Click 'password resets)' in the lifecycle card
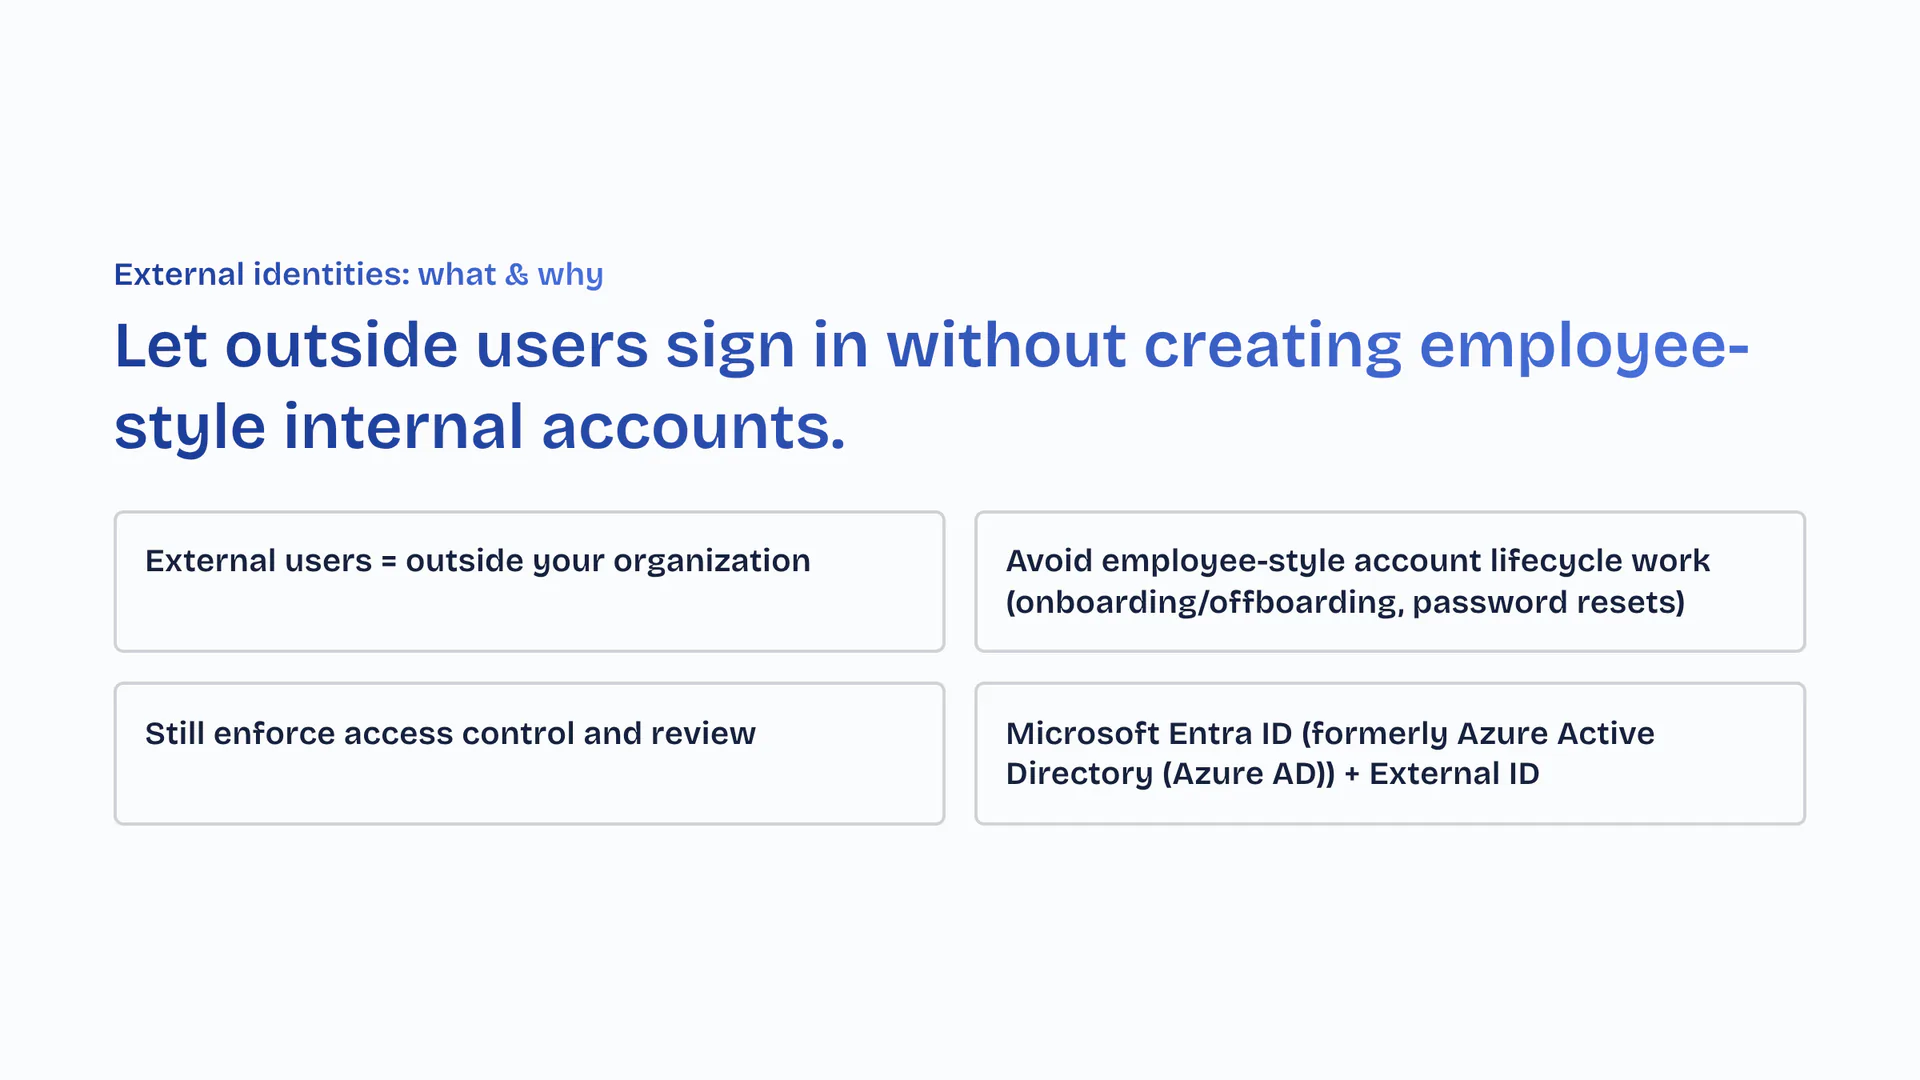This screenshot has height=1080, width=1920. pyautogui.click(x=1548, y=602)
